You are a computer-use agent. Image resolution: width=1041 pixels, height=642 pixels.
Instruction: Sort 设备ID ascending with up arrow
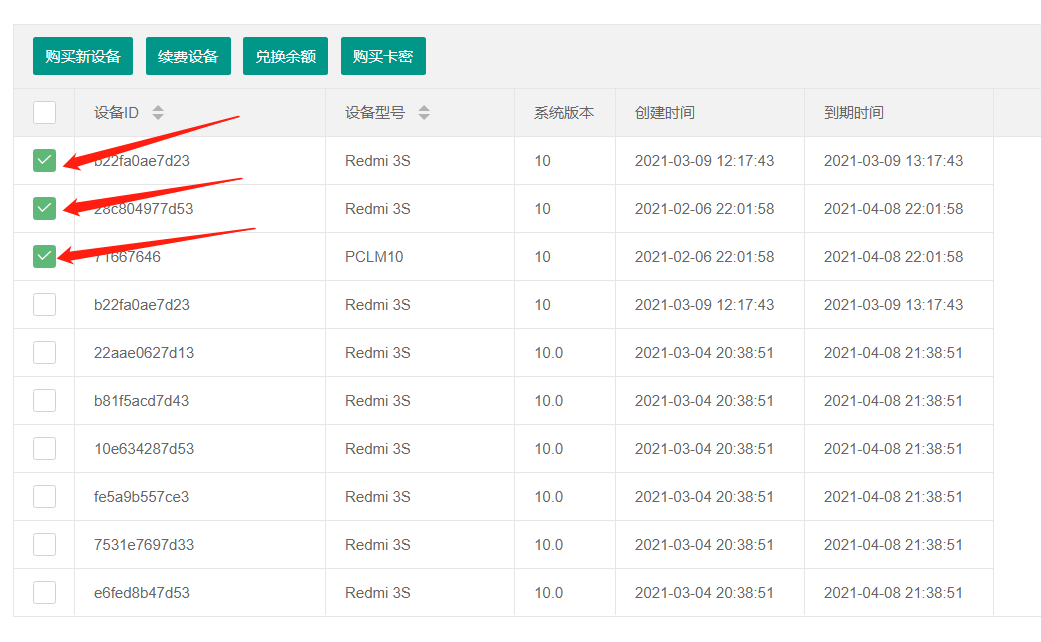(158, 108)
